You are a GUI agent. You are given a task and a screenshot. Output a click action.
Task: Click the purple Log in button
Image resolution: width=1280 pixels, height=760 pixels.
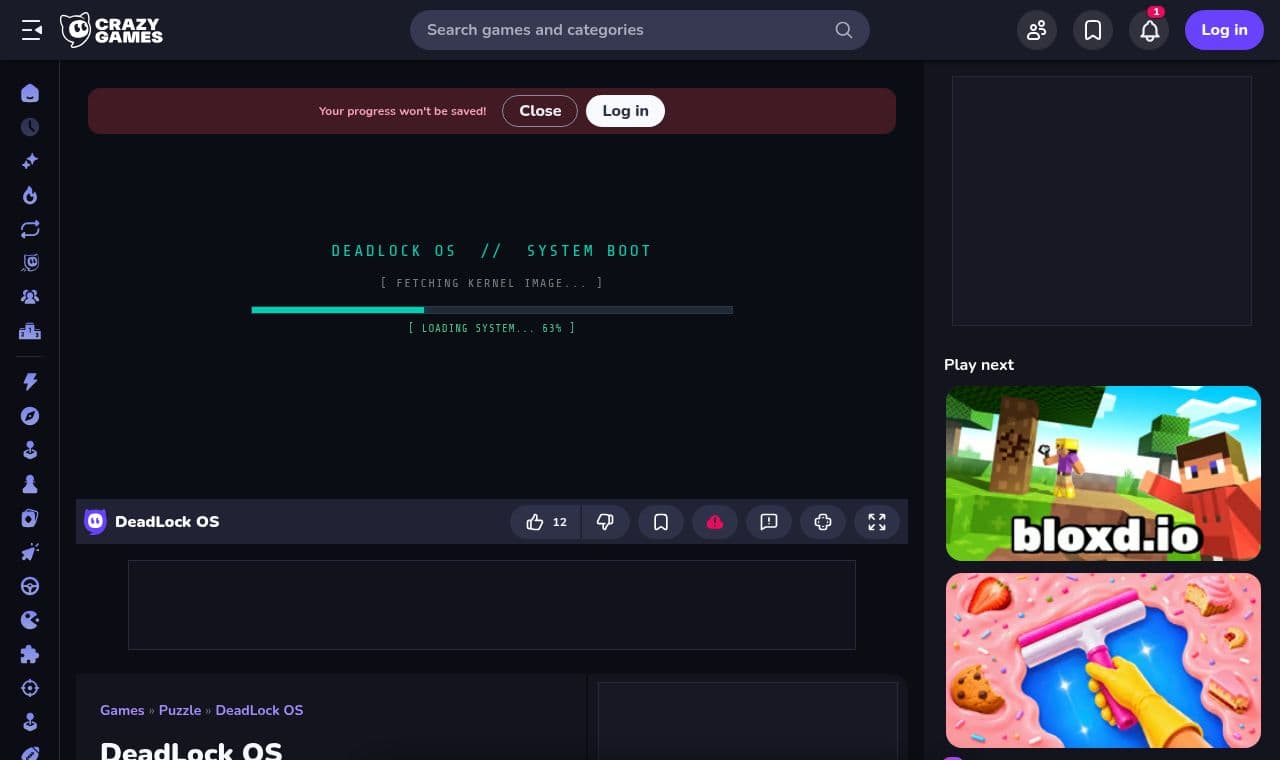[x=1224, y=30]
